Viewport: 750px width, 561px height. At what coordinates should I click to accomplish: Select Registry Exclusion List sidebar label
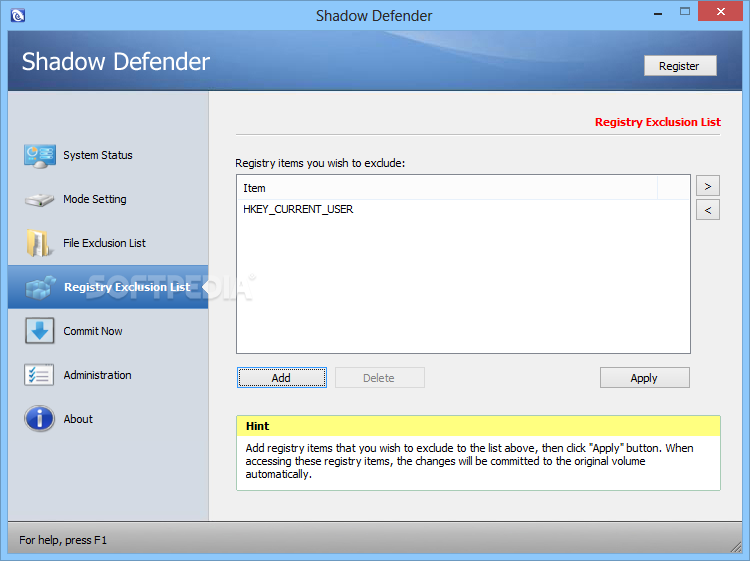pos(127,287)
